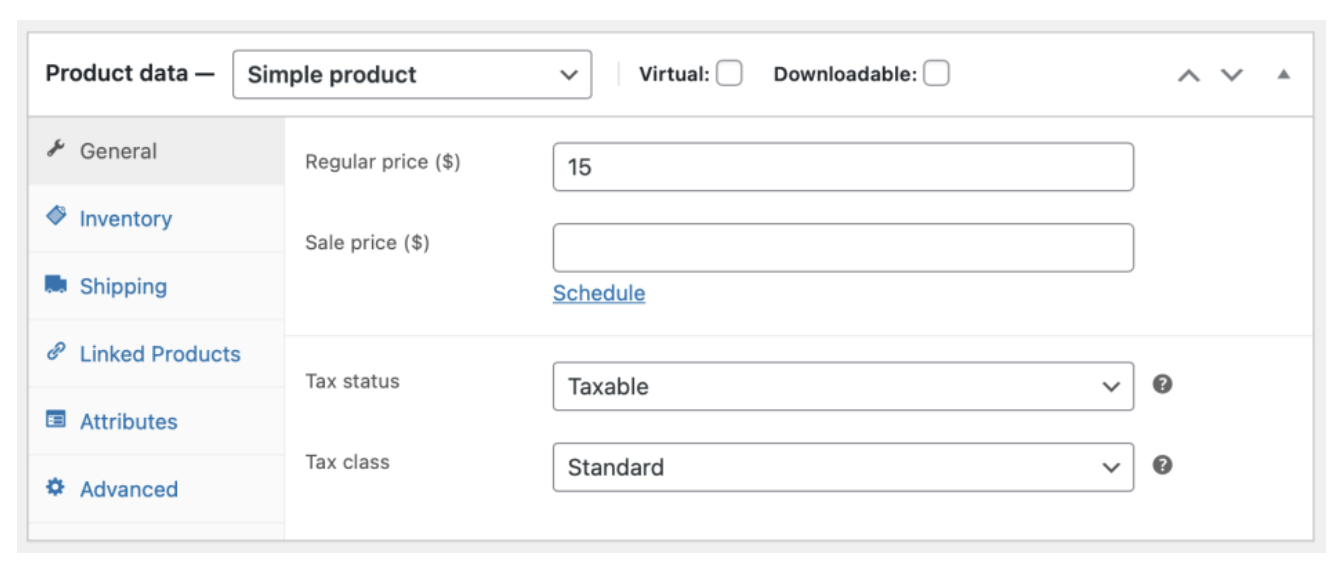Open the Linked Products tab
Viewport: 1340px width, 574px height.
pyautogui.click(x=157, y=354)
